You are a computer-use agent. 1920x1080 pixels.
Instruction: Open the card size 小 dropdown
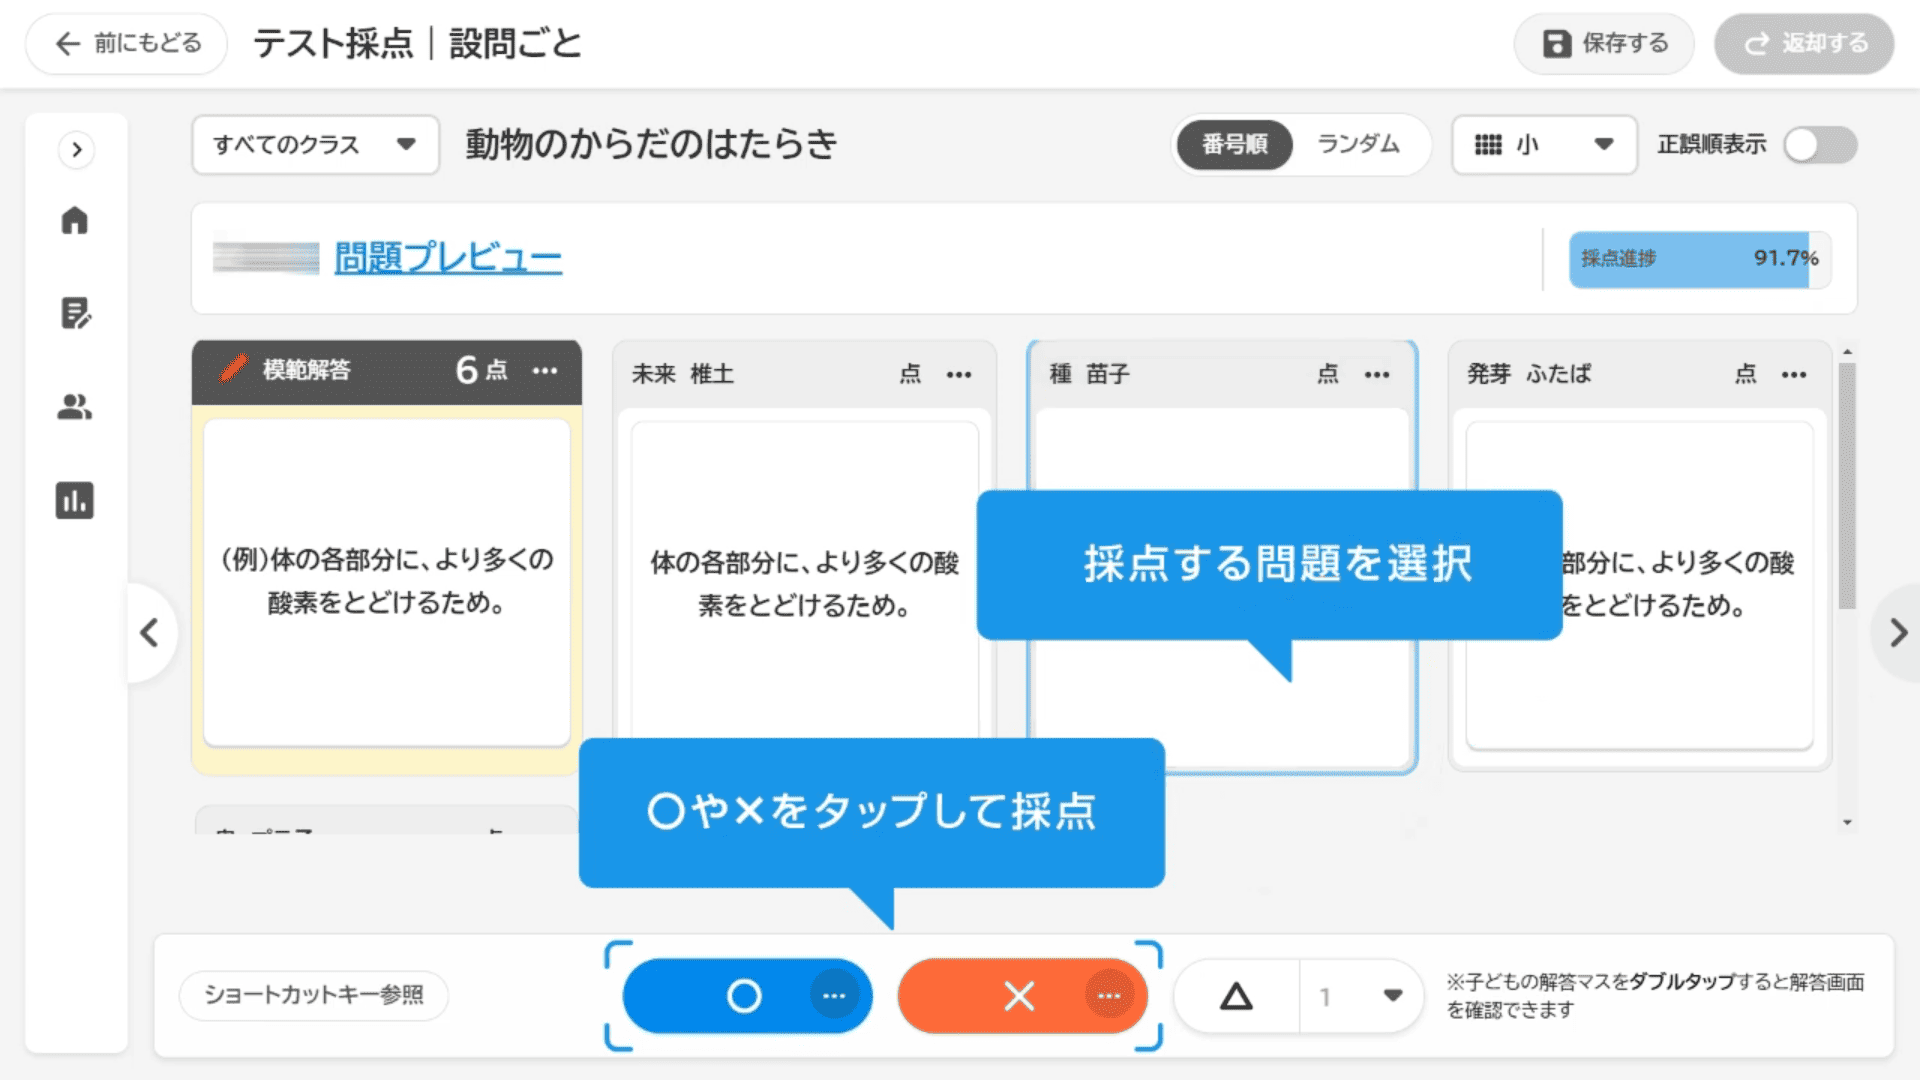(x=1543, y=145)
